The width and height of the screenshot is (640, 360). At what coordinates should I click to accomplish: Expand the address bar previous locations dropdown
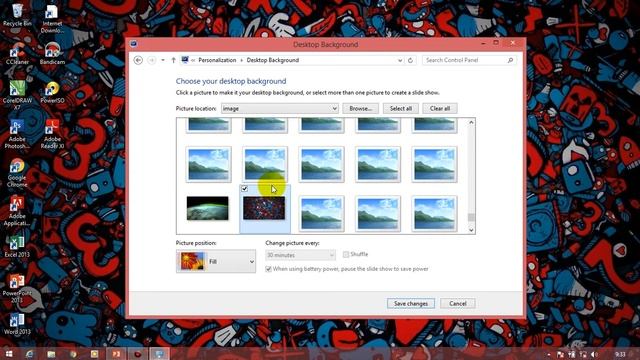point(400,60)
